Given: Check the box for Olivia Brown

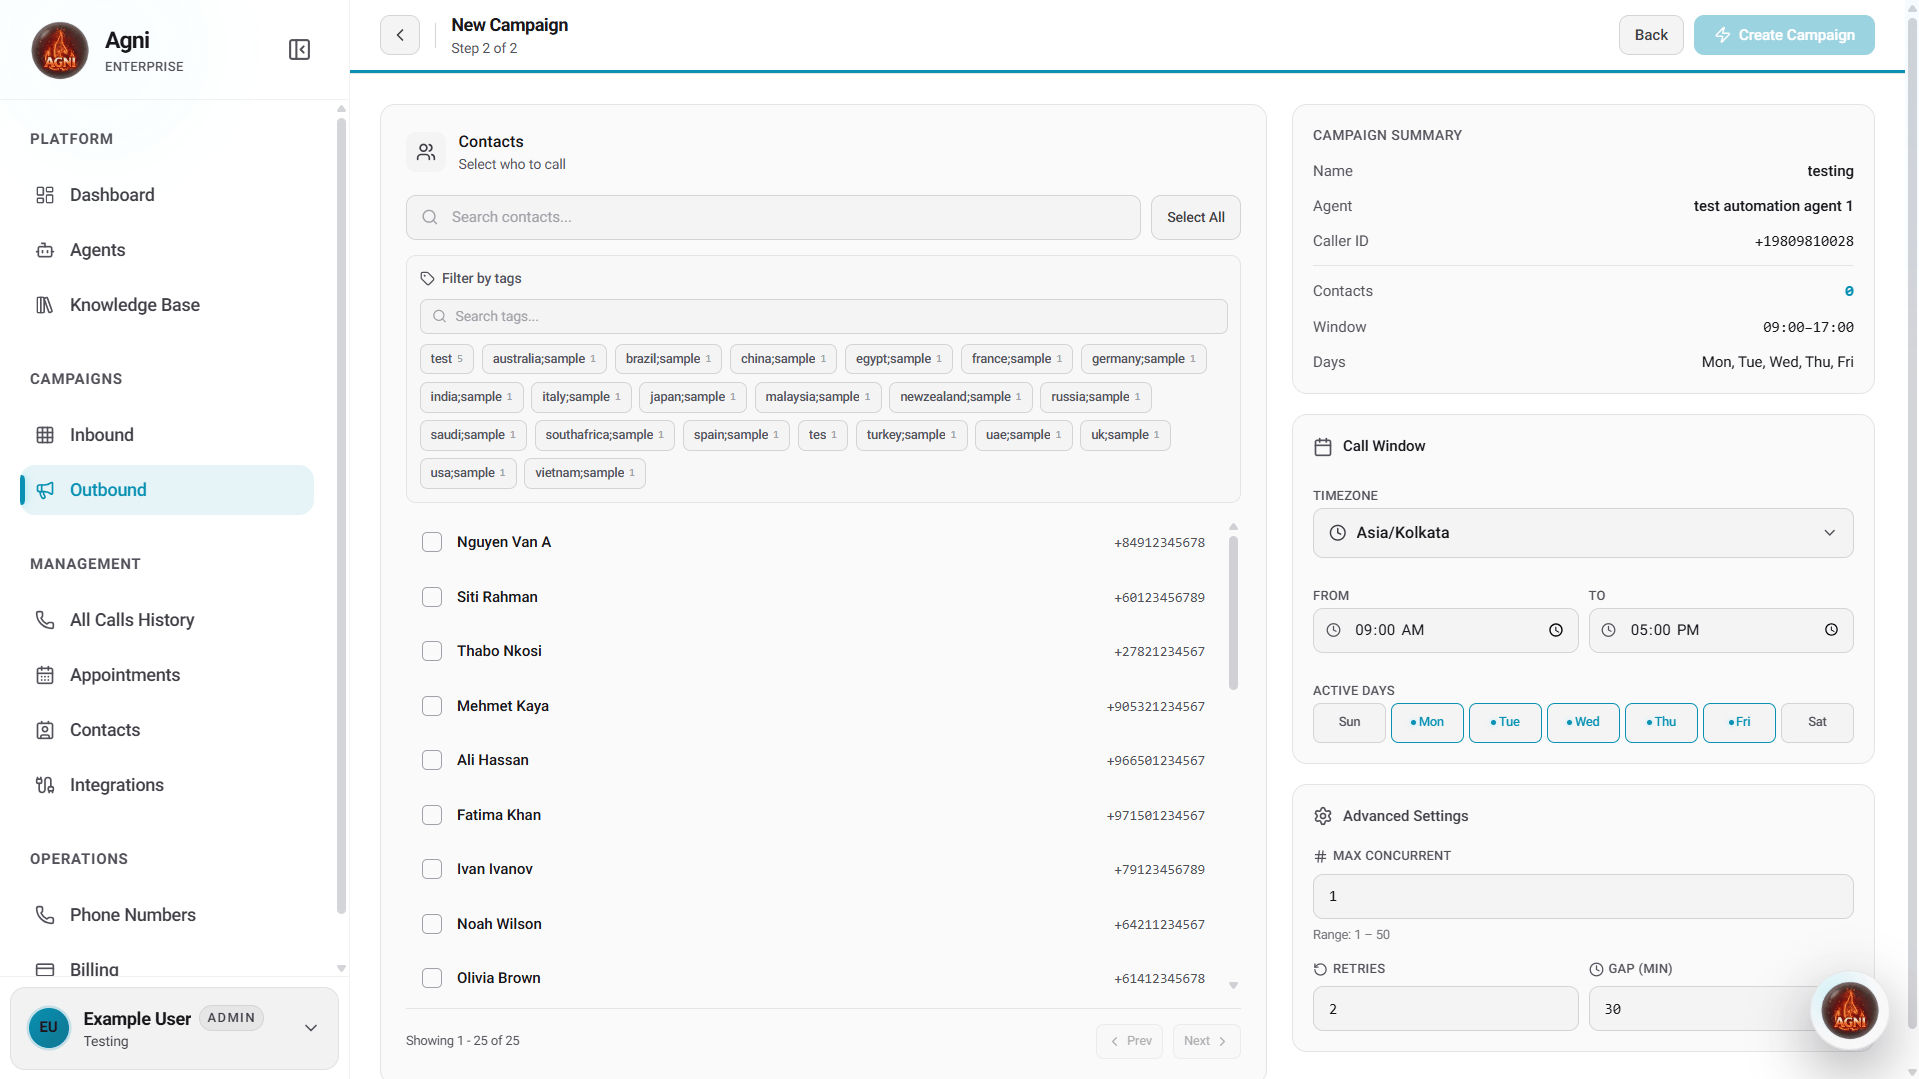Looking at the screenshot, I should [x=432, y=978].
